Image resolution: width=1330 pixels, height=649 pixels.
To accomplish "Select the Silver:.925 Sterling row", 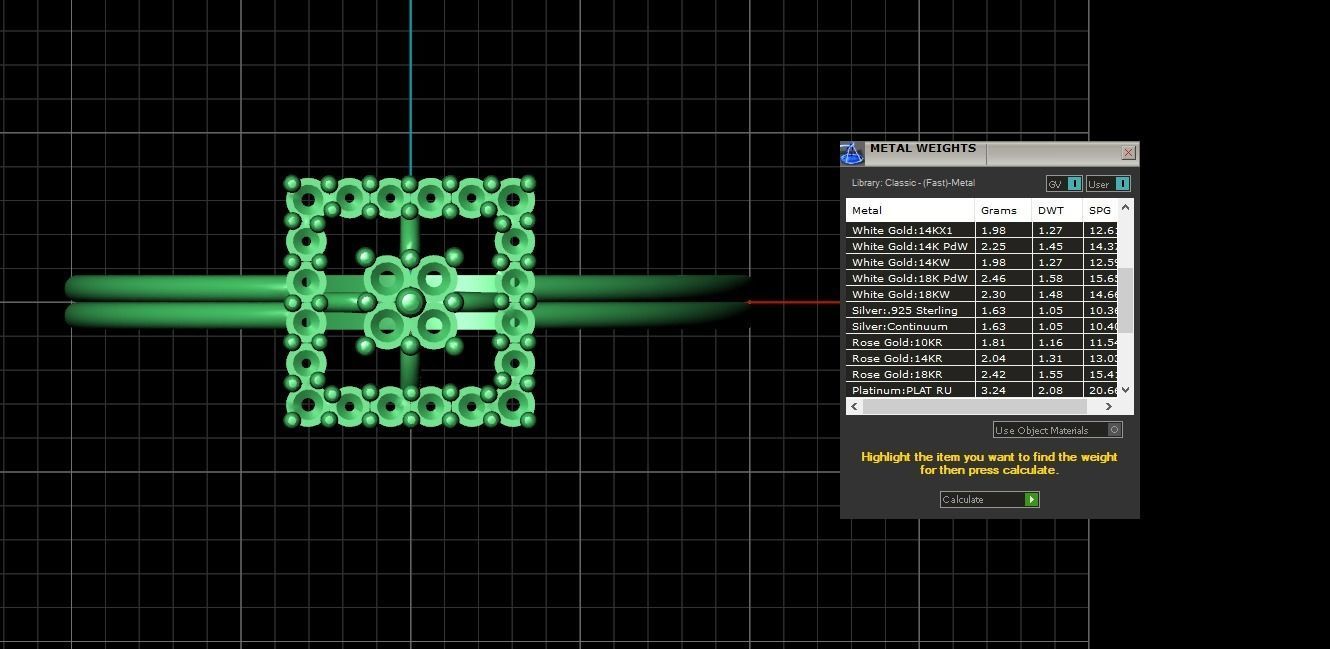I will click(x=982, y=310).
